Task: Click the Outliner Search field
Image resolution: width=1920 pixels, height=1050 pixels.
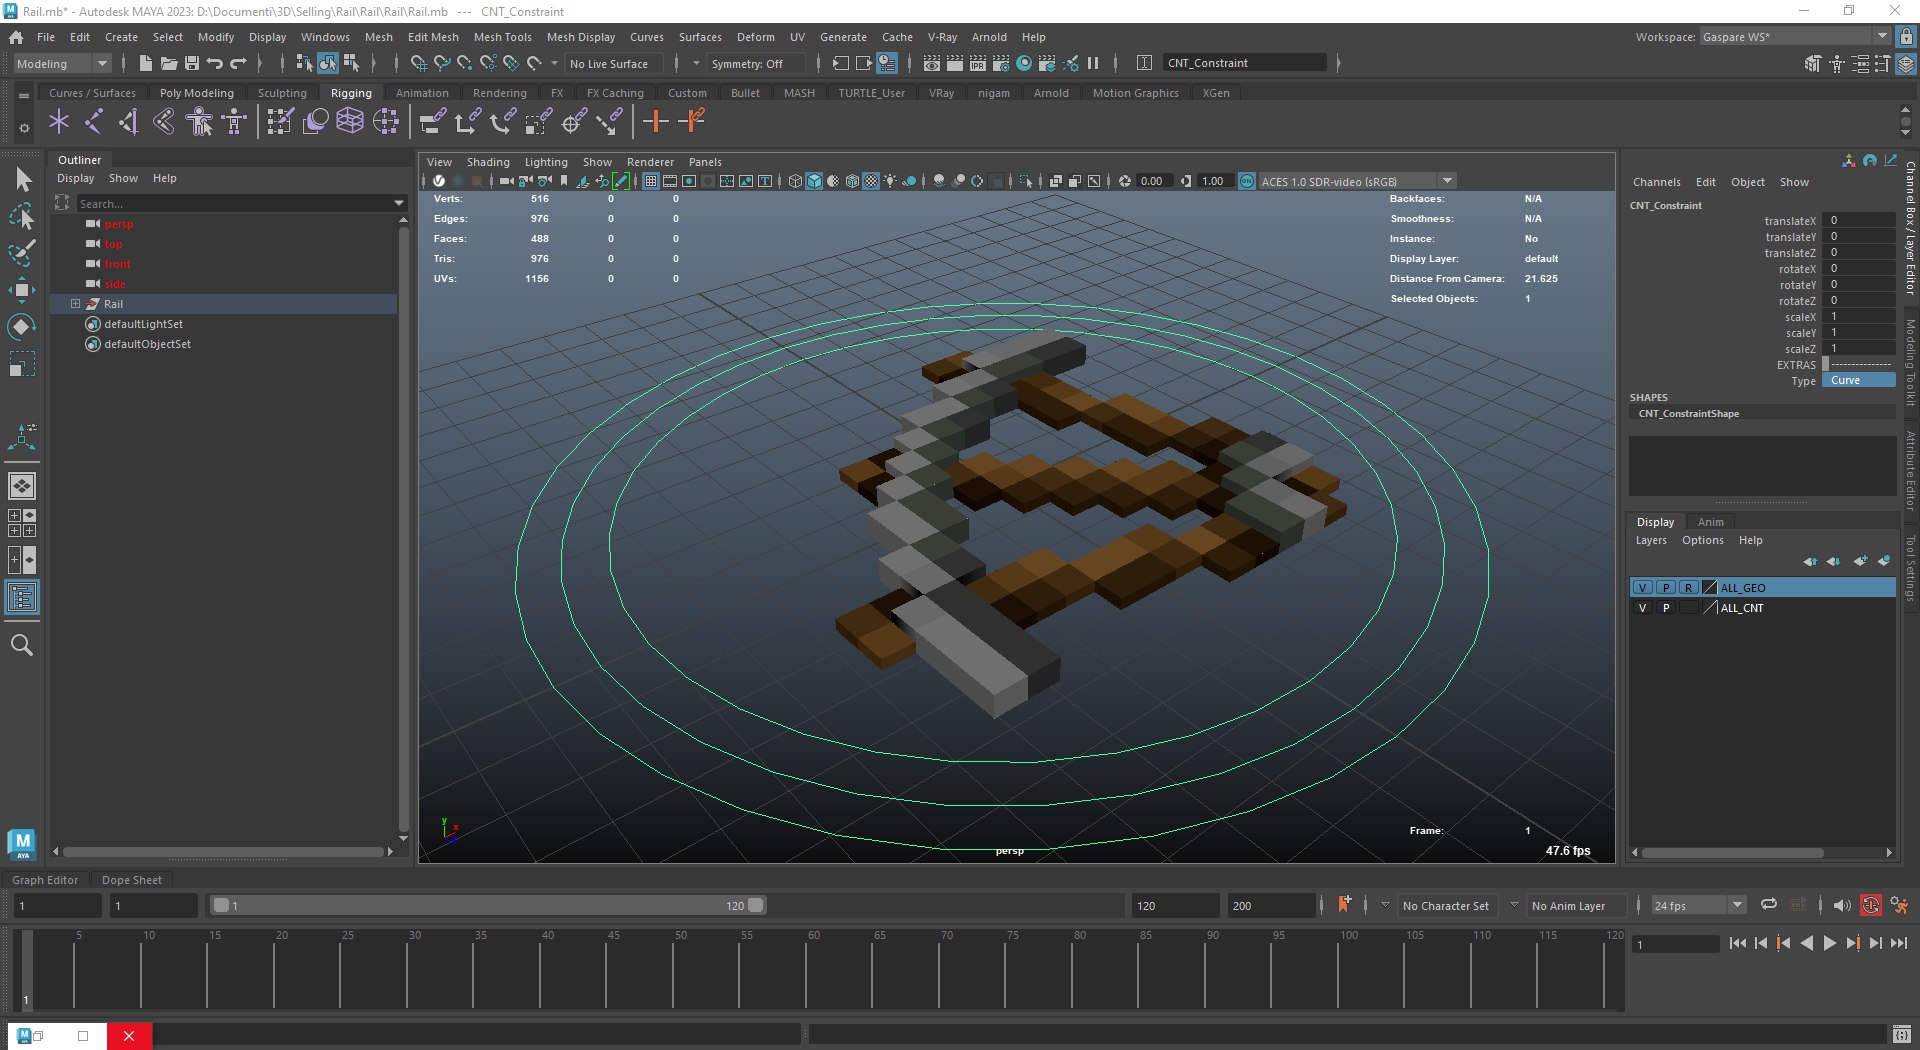Action: (x=235, y=203)
